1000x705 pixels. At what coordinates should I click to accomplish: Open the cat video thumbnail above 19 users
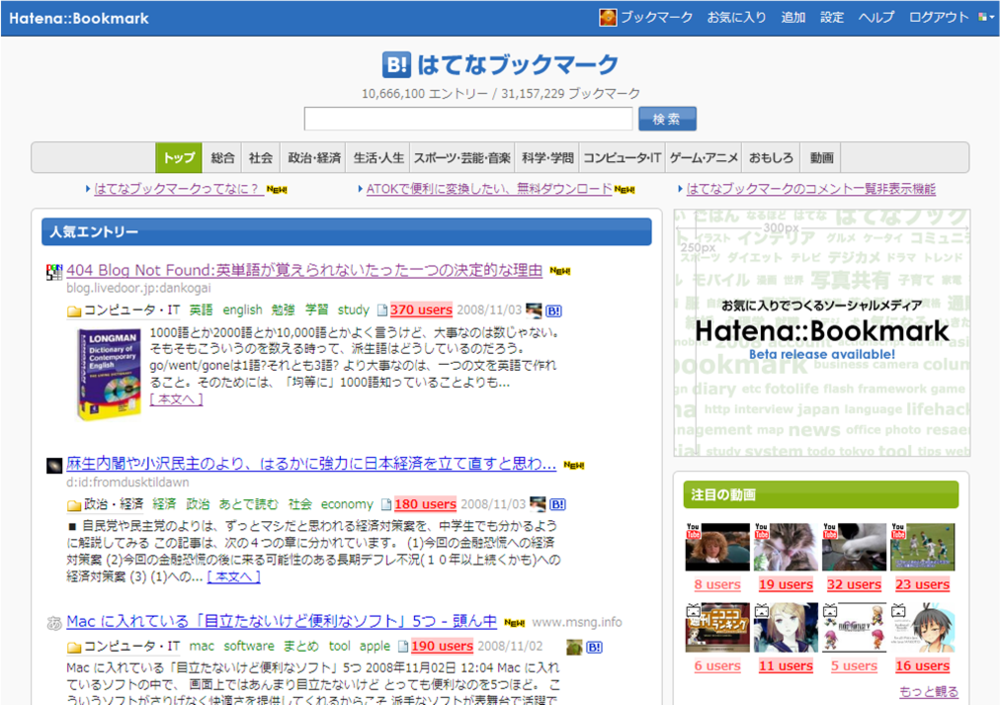click(x=786, y=547)
